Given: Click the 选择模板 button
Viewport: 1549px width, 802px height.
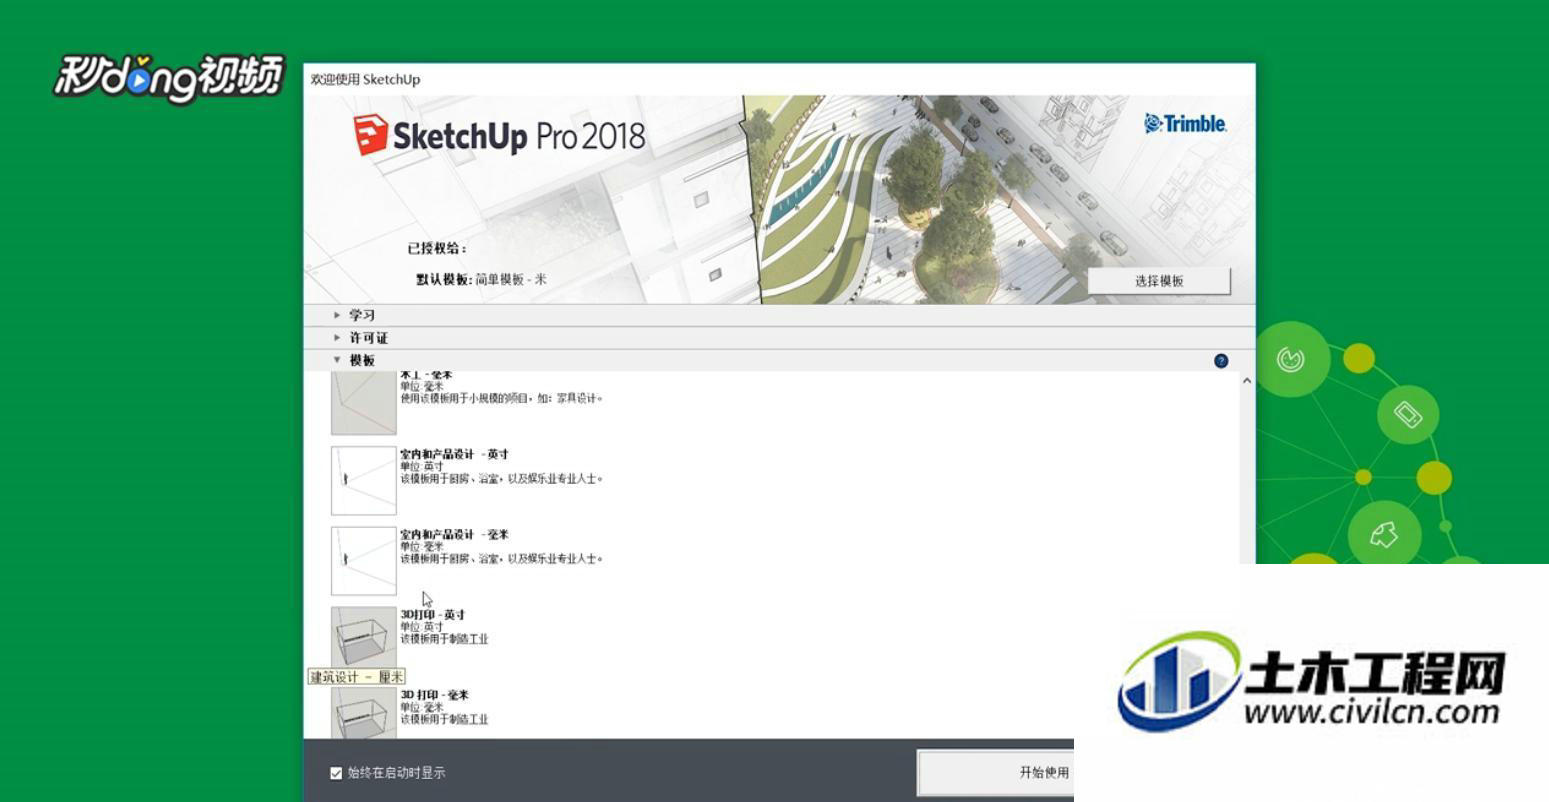Looking at the screenshot, I should point(1159,281).
